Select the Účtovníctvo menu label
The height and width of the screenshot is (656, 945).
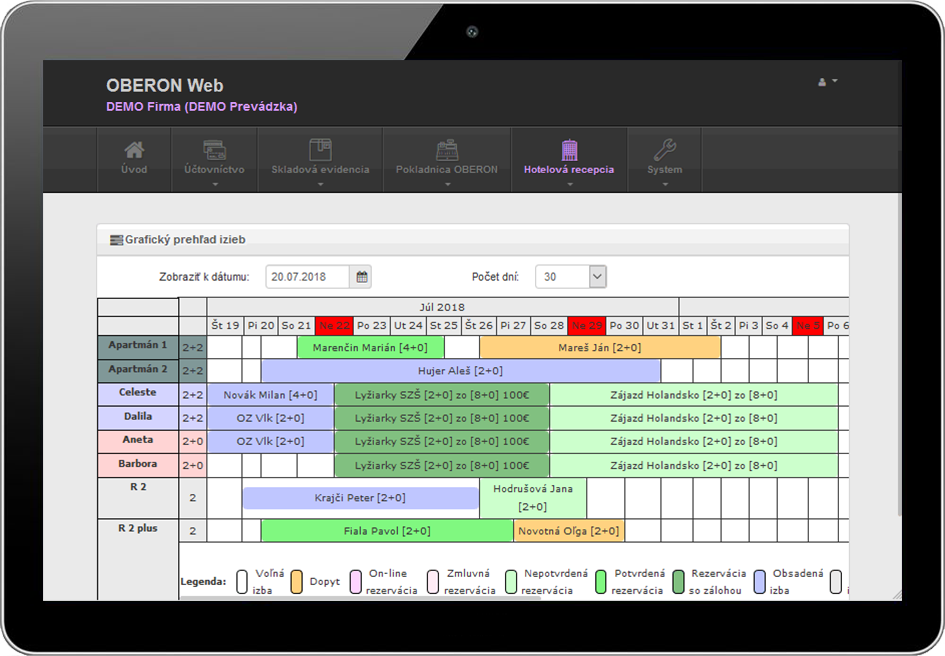(x=215, y=169)
